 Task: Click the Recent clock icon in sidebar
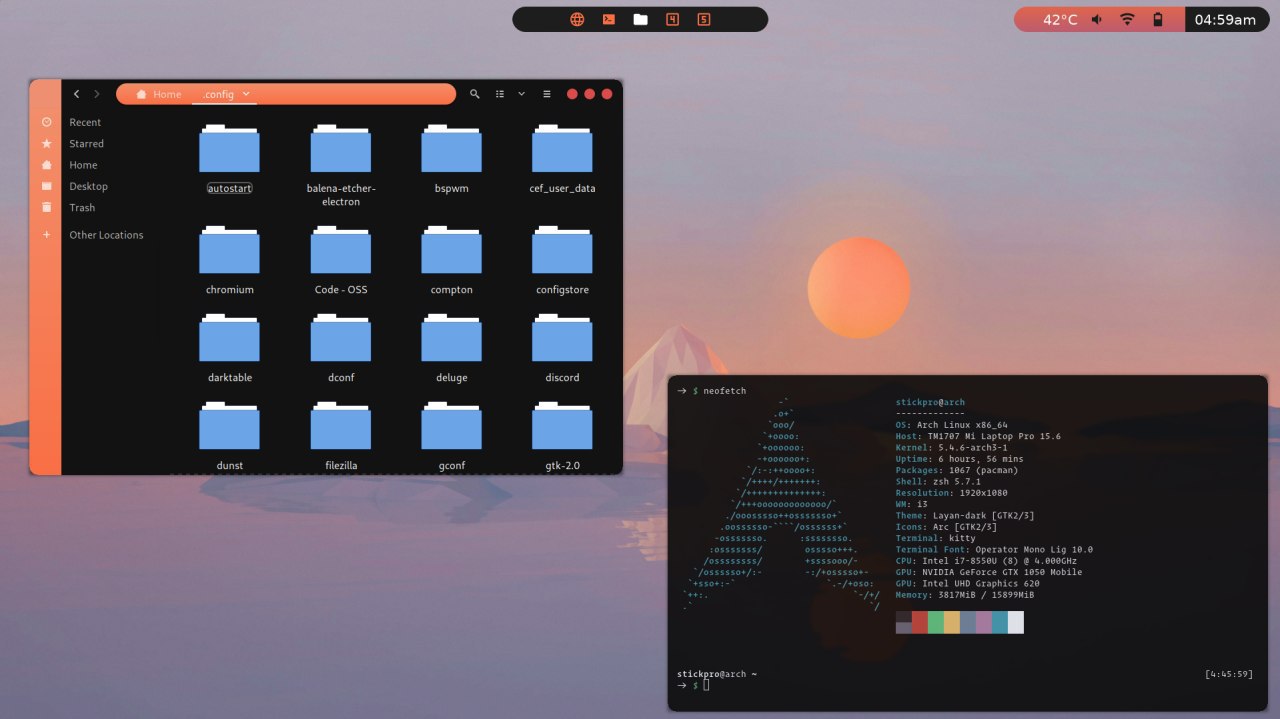[46, 122]
